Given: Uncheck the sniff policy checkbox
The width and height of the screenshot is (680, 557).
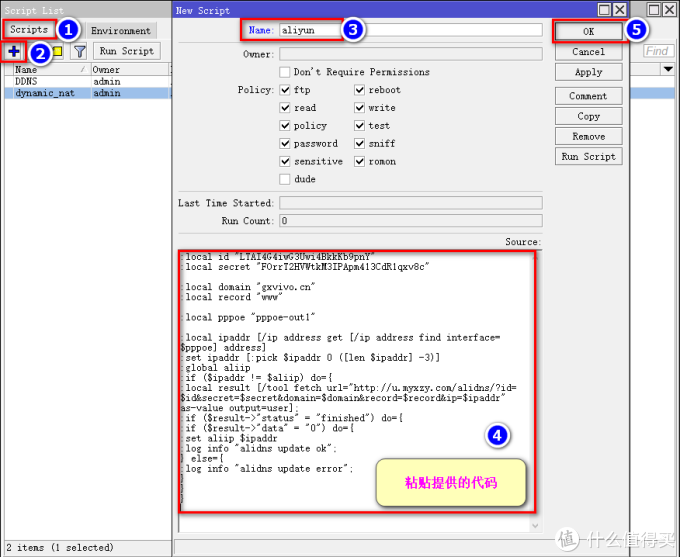Looking at the screenshot, I should coord(359,143).
